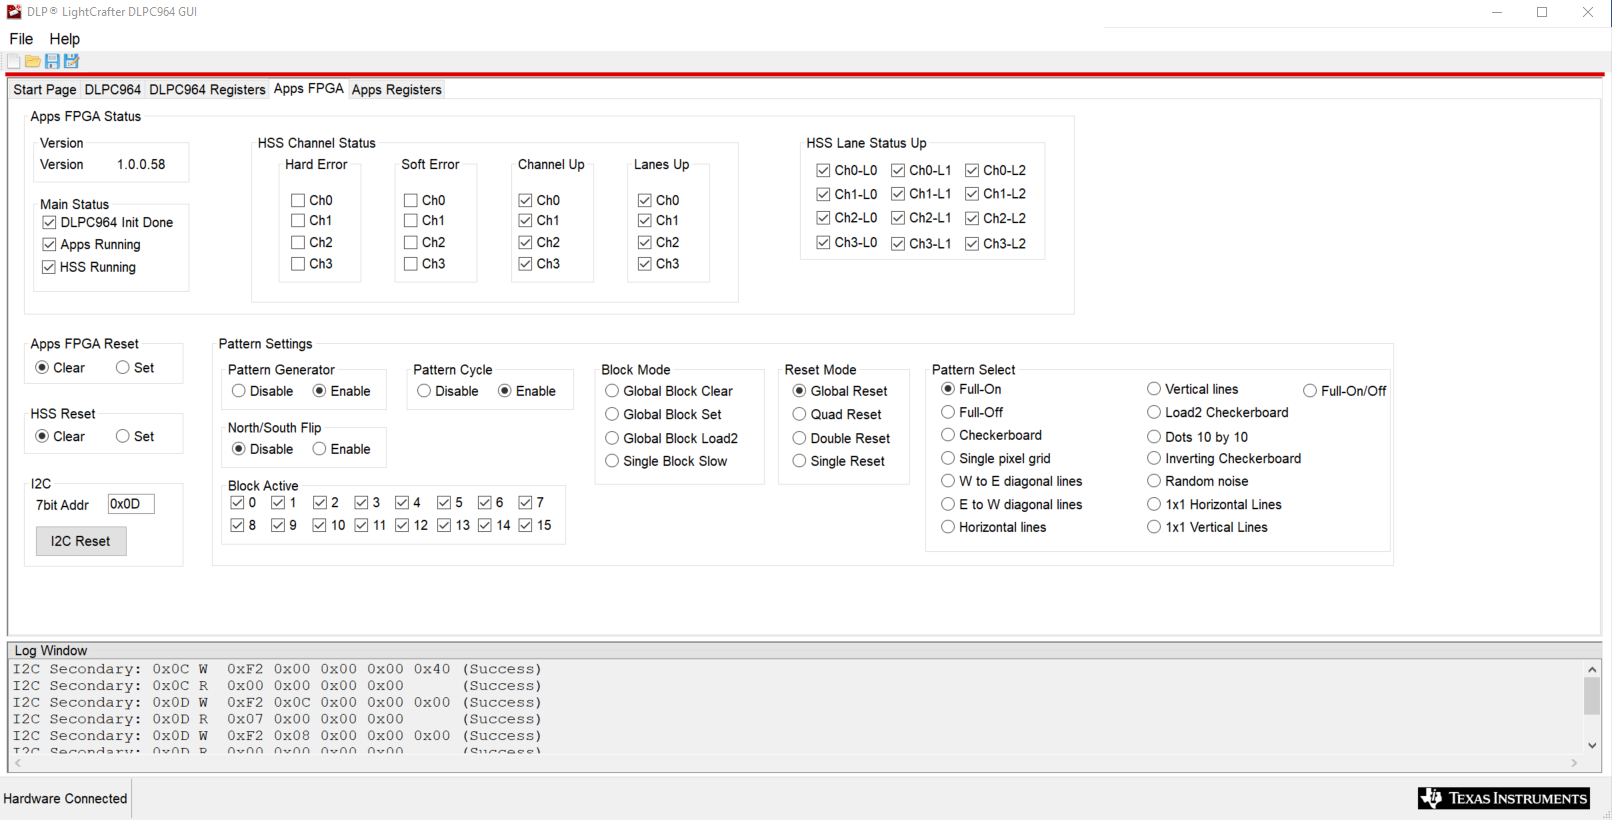Switch to the DLPC964 tab
1612x820 pixels.
pyautogui.click(x=112, y=90)
